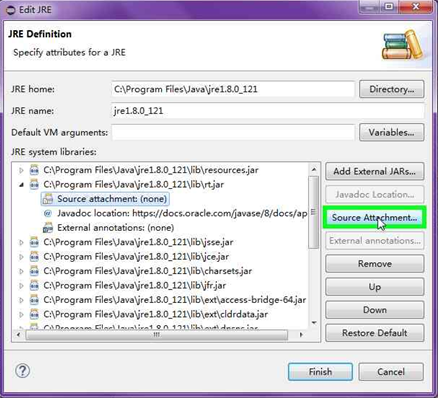Expand the jfr.jar tree node
This screenshot has width=438, height=398.
click(x=21, y=286)
